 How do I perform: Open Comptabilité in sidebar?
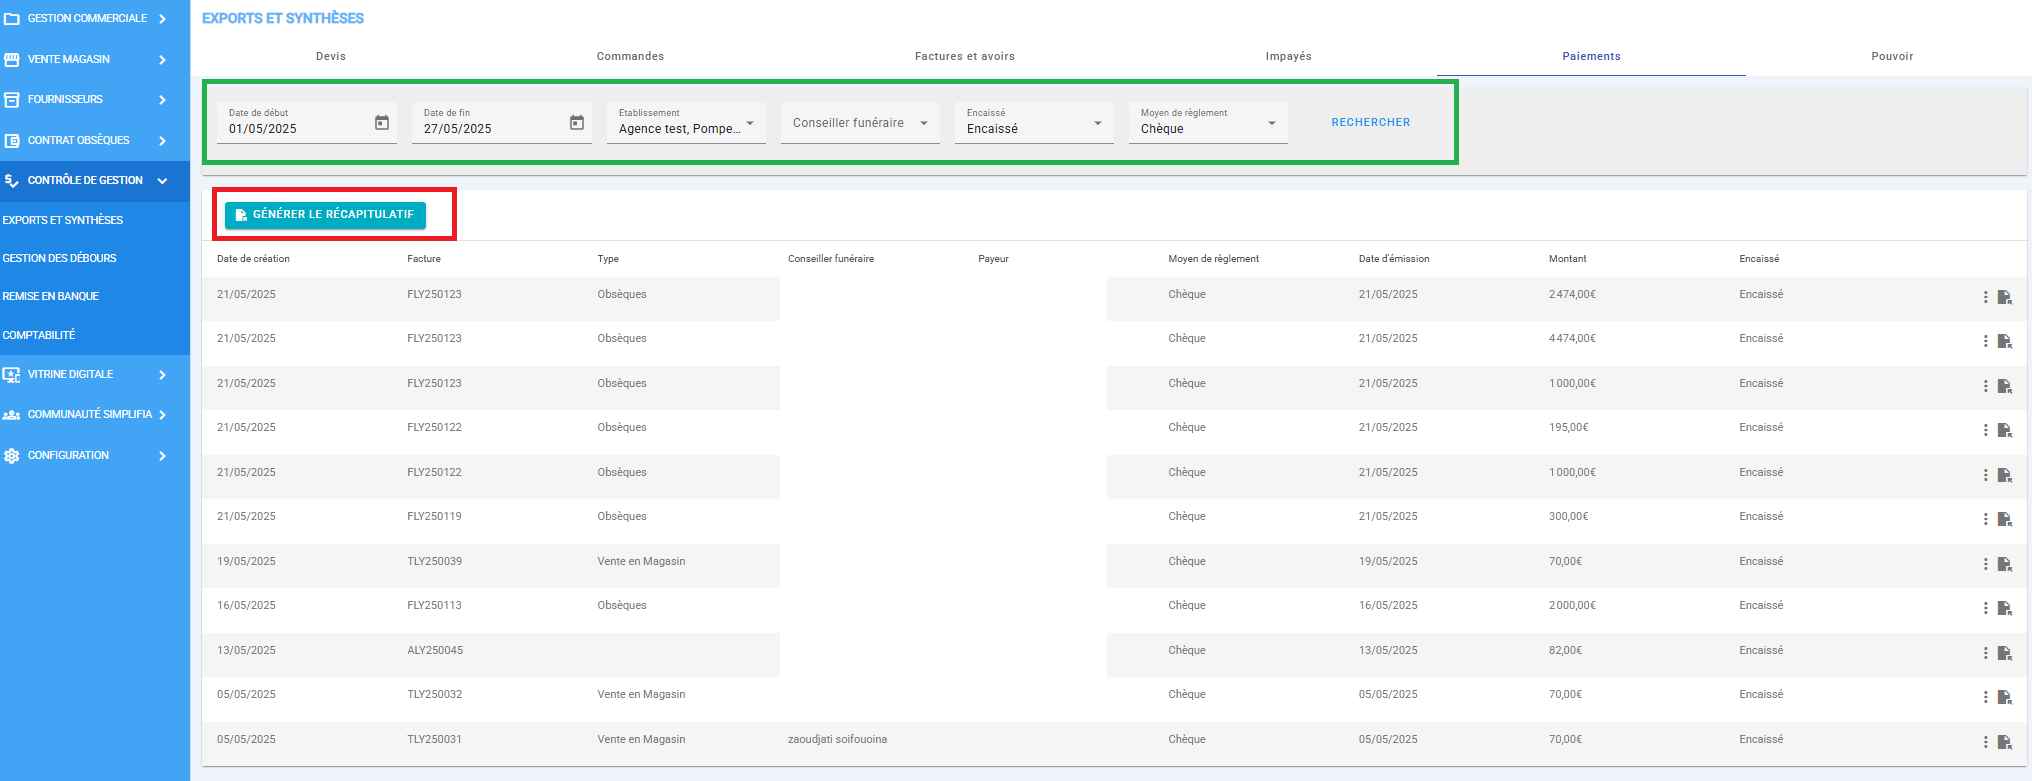38,335
